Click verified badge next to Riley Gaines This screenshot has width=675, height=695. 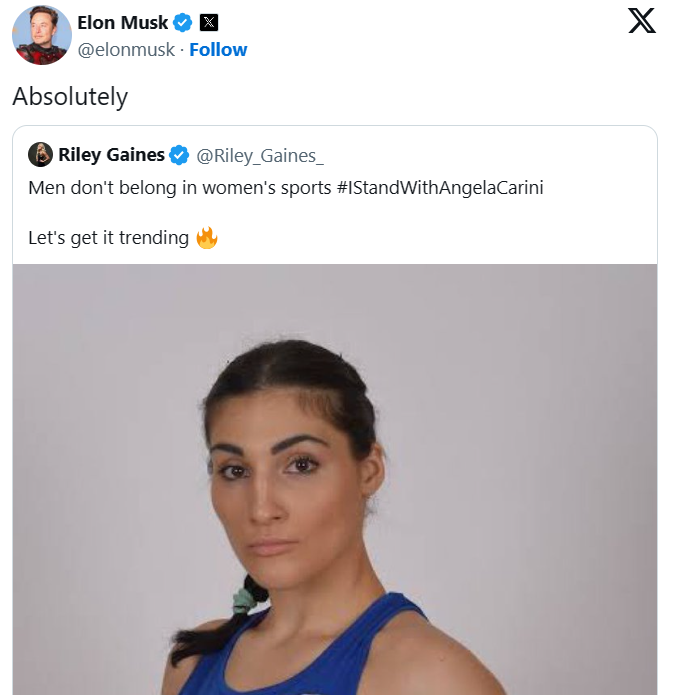coord(179,155)
